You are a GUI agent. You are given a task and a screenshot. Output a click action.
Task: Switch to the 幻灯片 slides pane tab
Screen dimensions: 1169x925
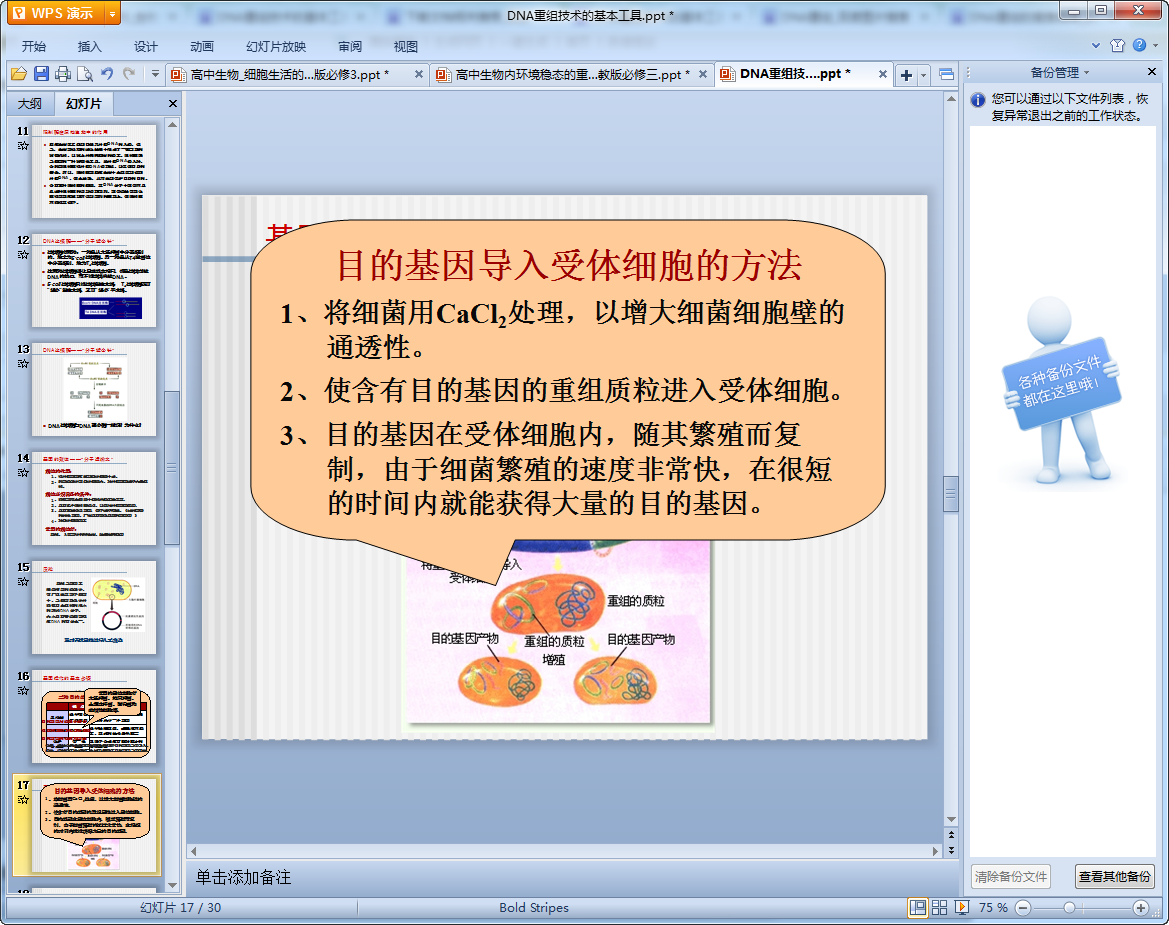pos(83,104)
